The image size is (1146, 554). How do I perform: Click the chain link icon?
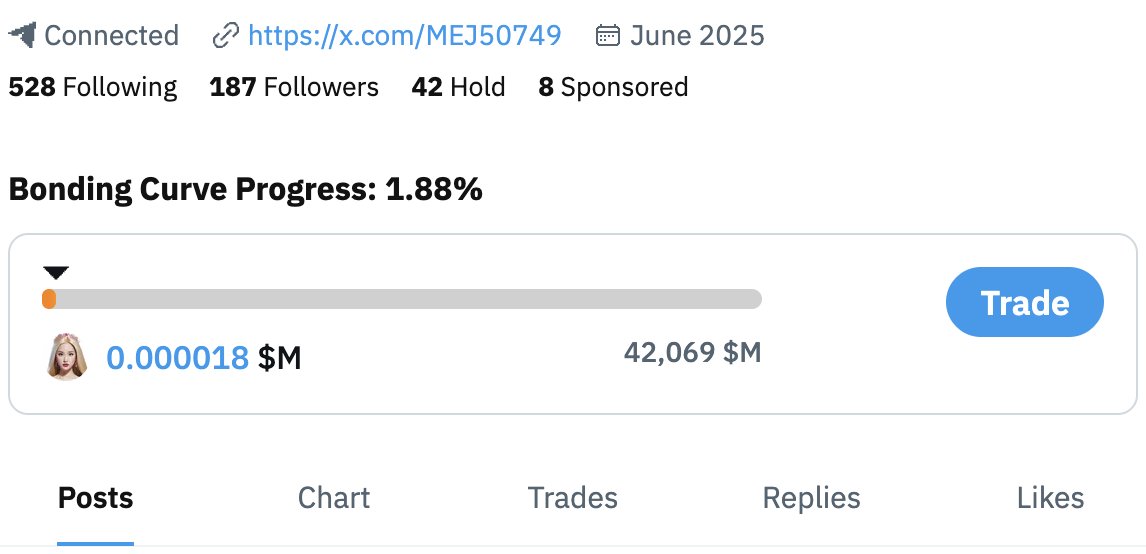(225, 36)
